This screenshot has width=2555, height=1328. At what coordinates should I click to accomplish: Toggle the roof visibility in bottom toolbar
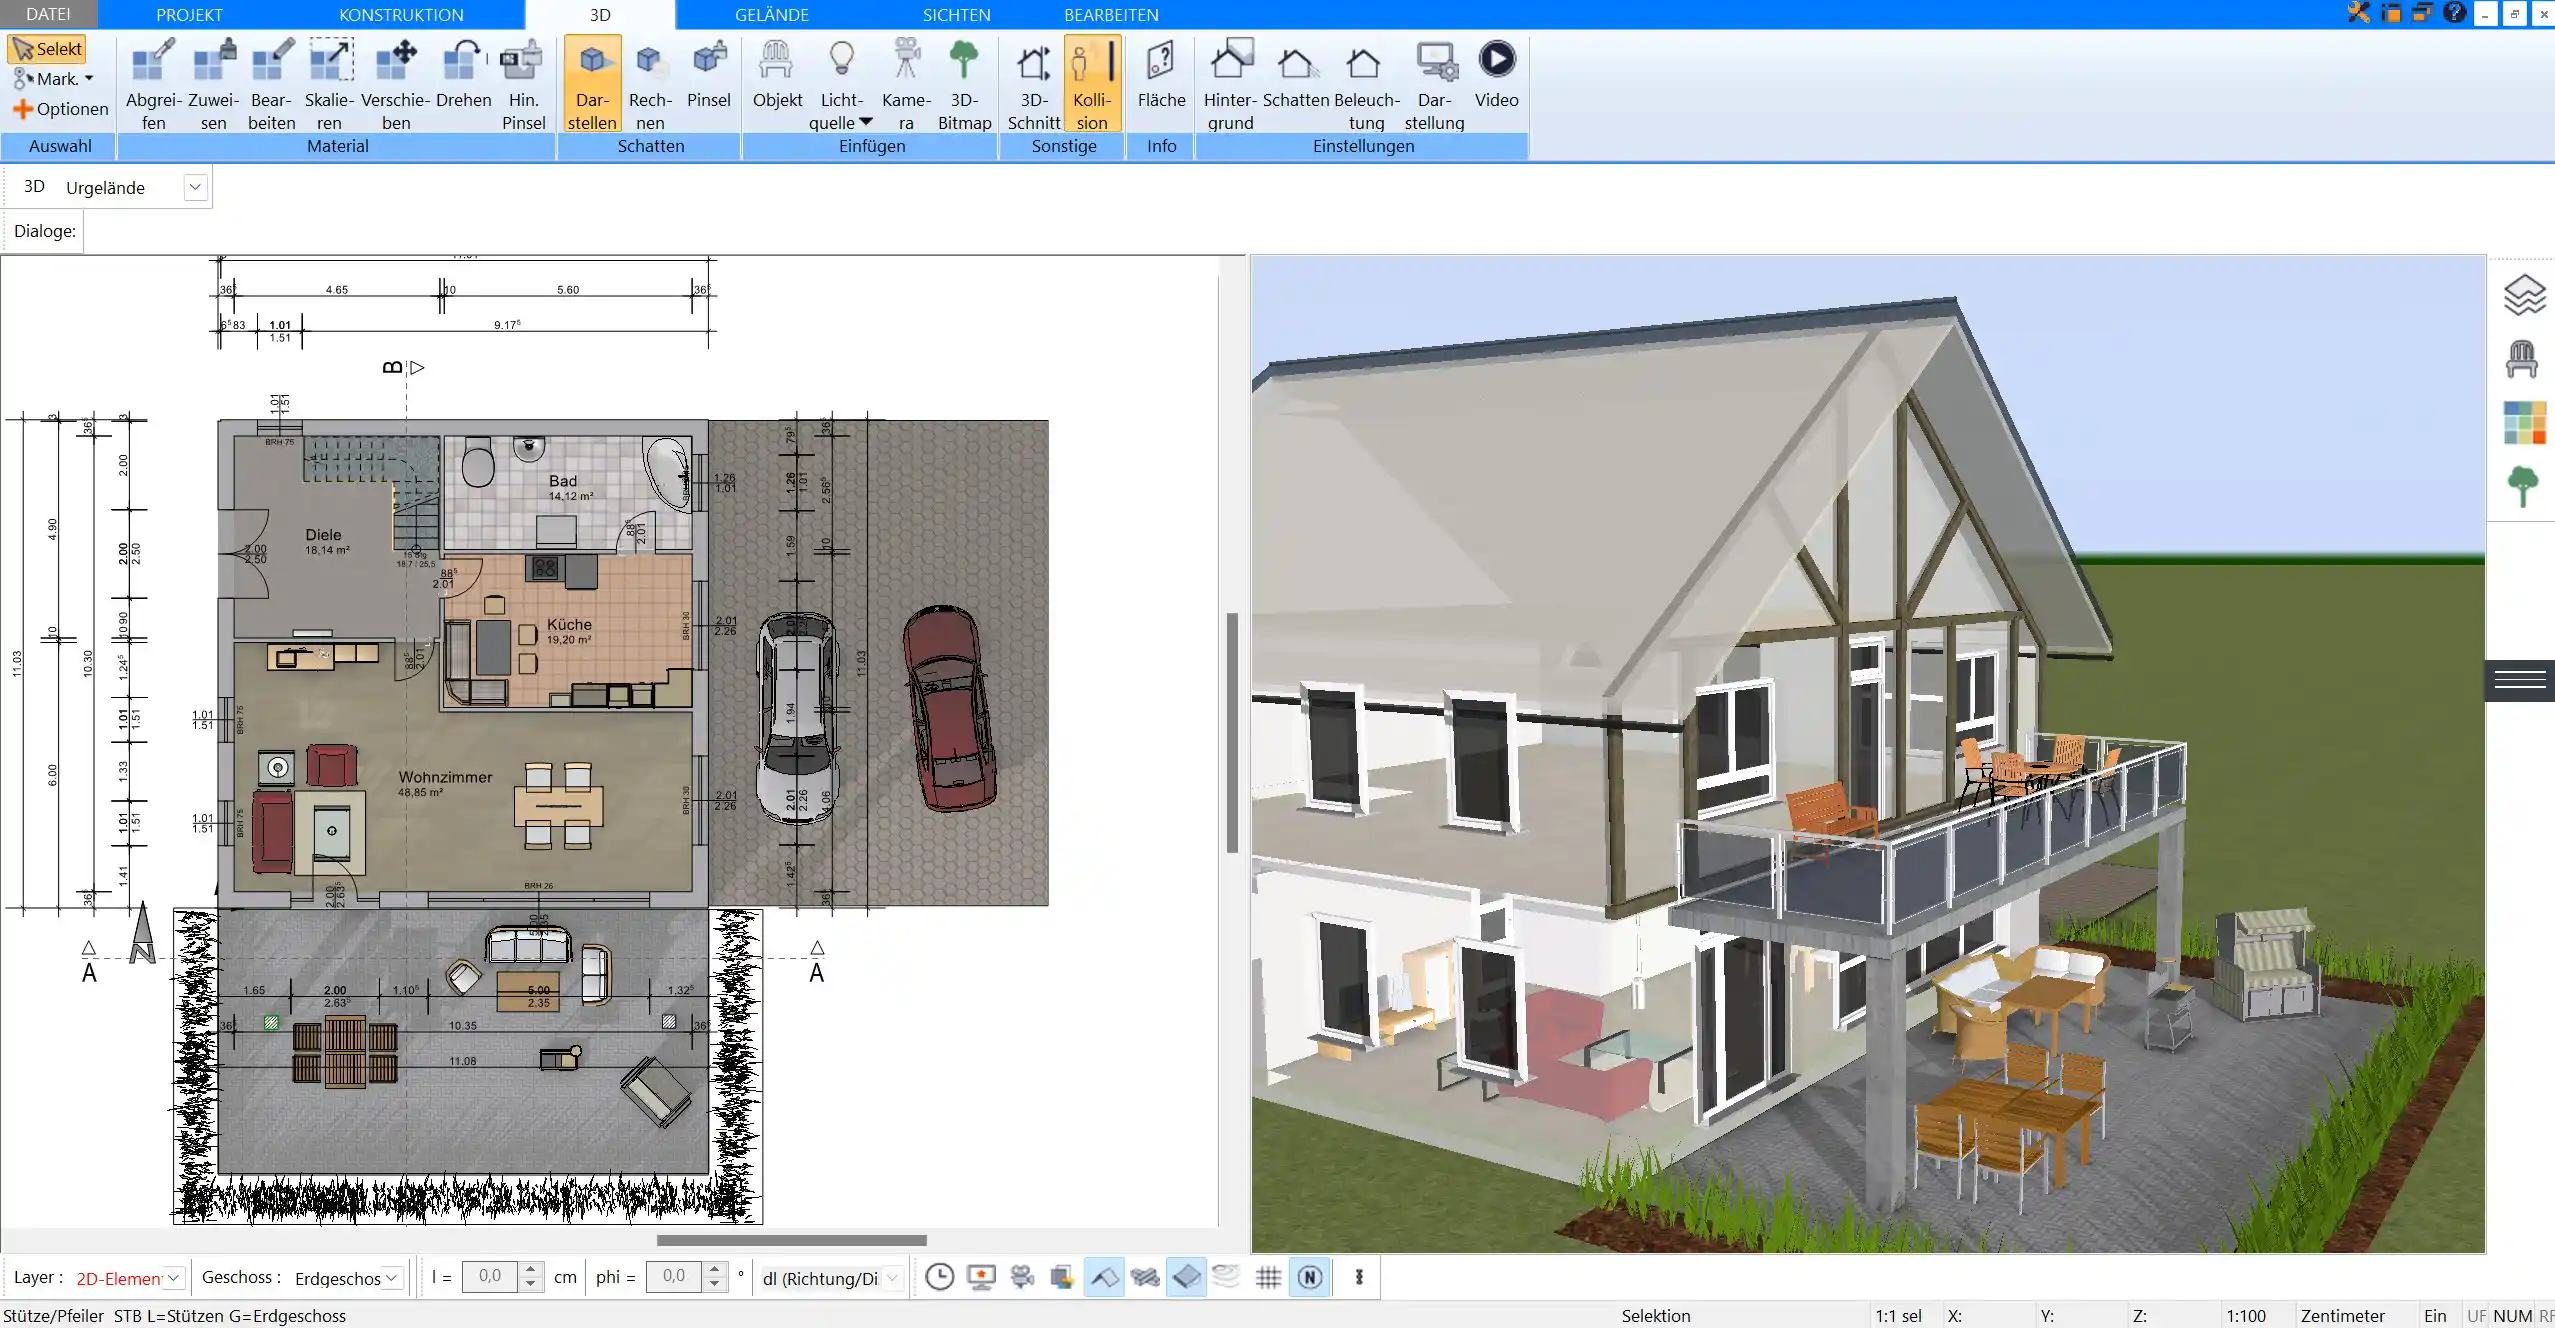[x=1104, y=1277]
